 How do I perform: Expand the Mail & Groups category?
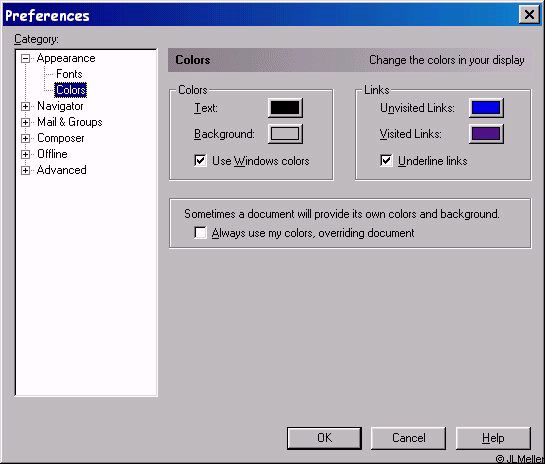pyautogui.click(x=25, y=122)
